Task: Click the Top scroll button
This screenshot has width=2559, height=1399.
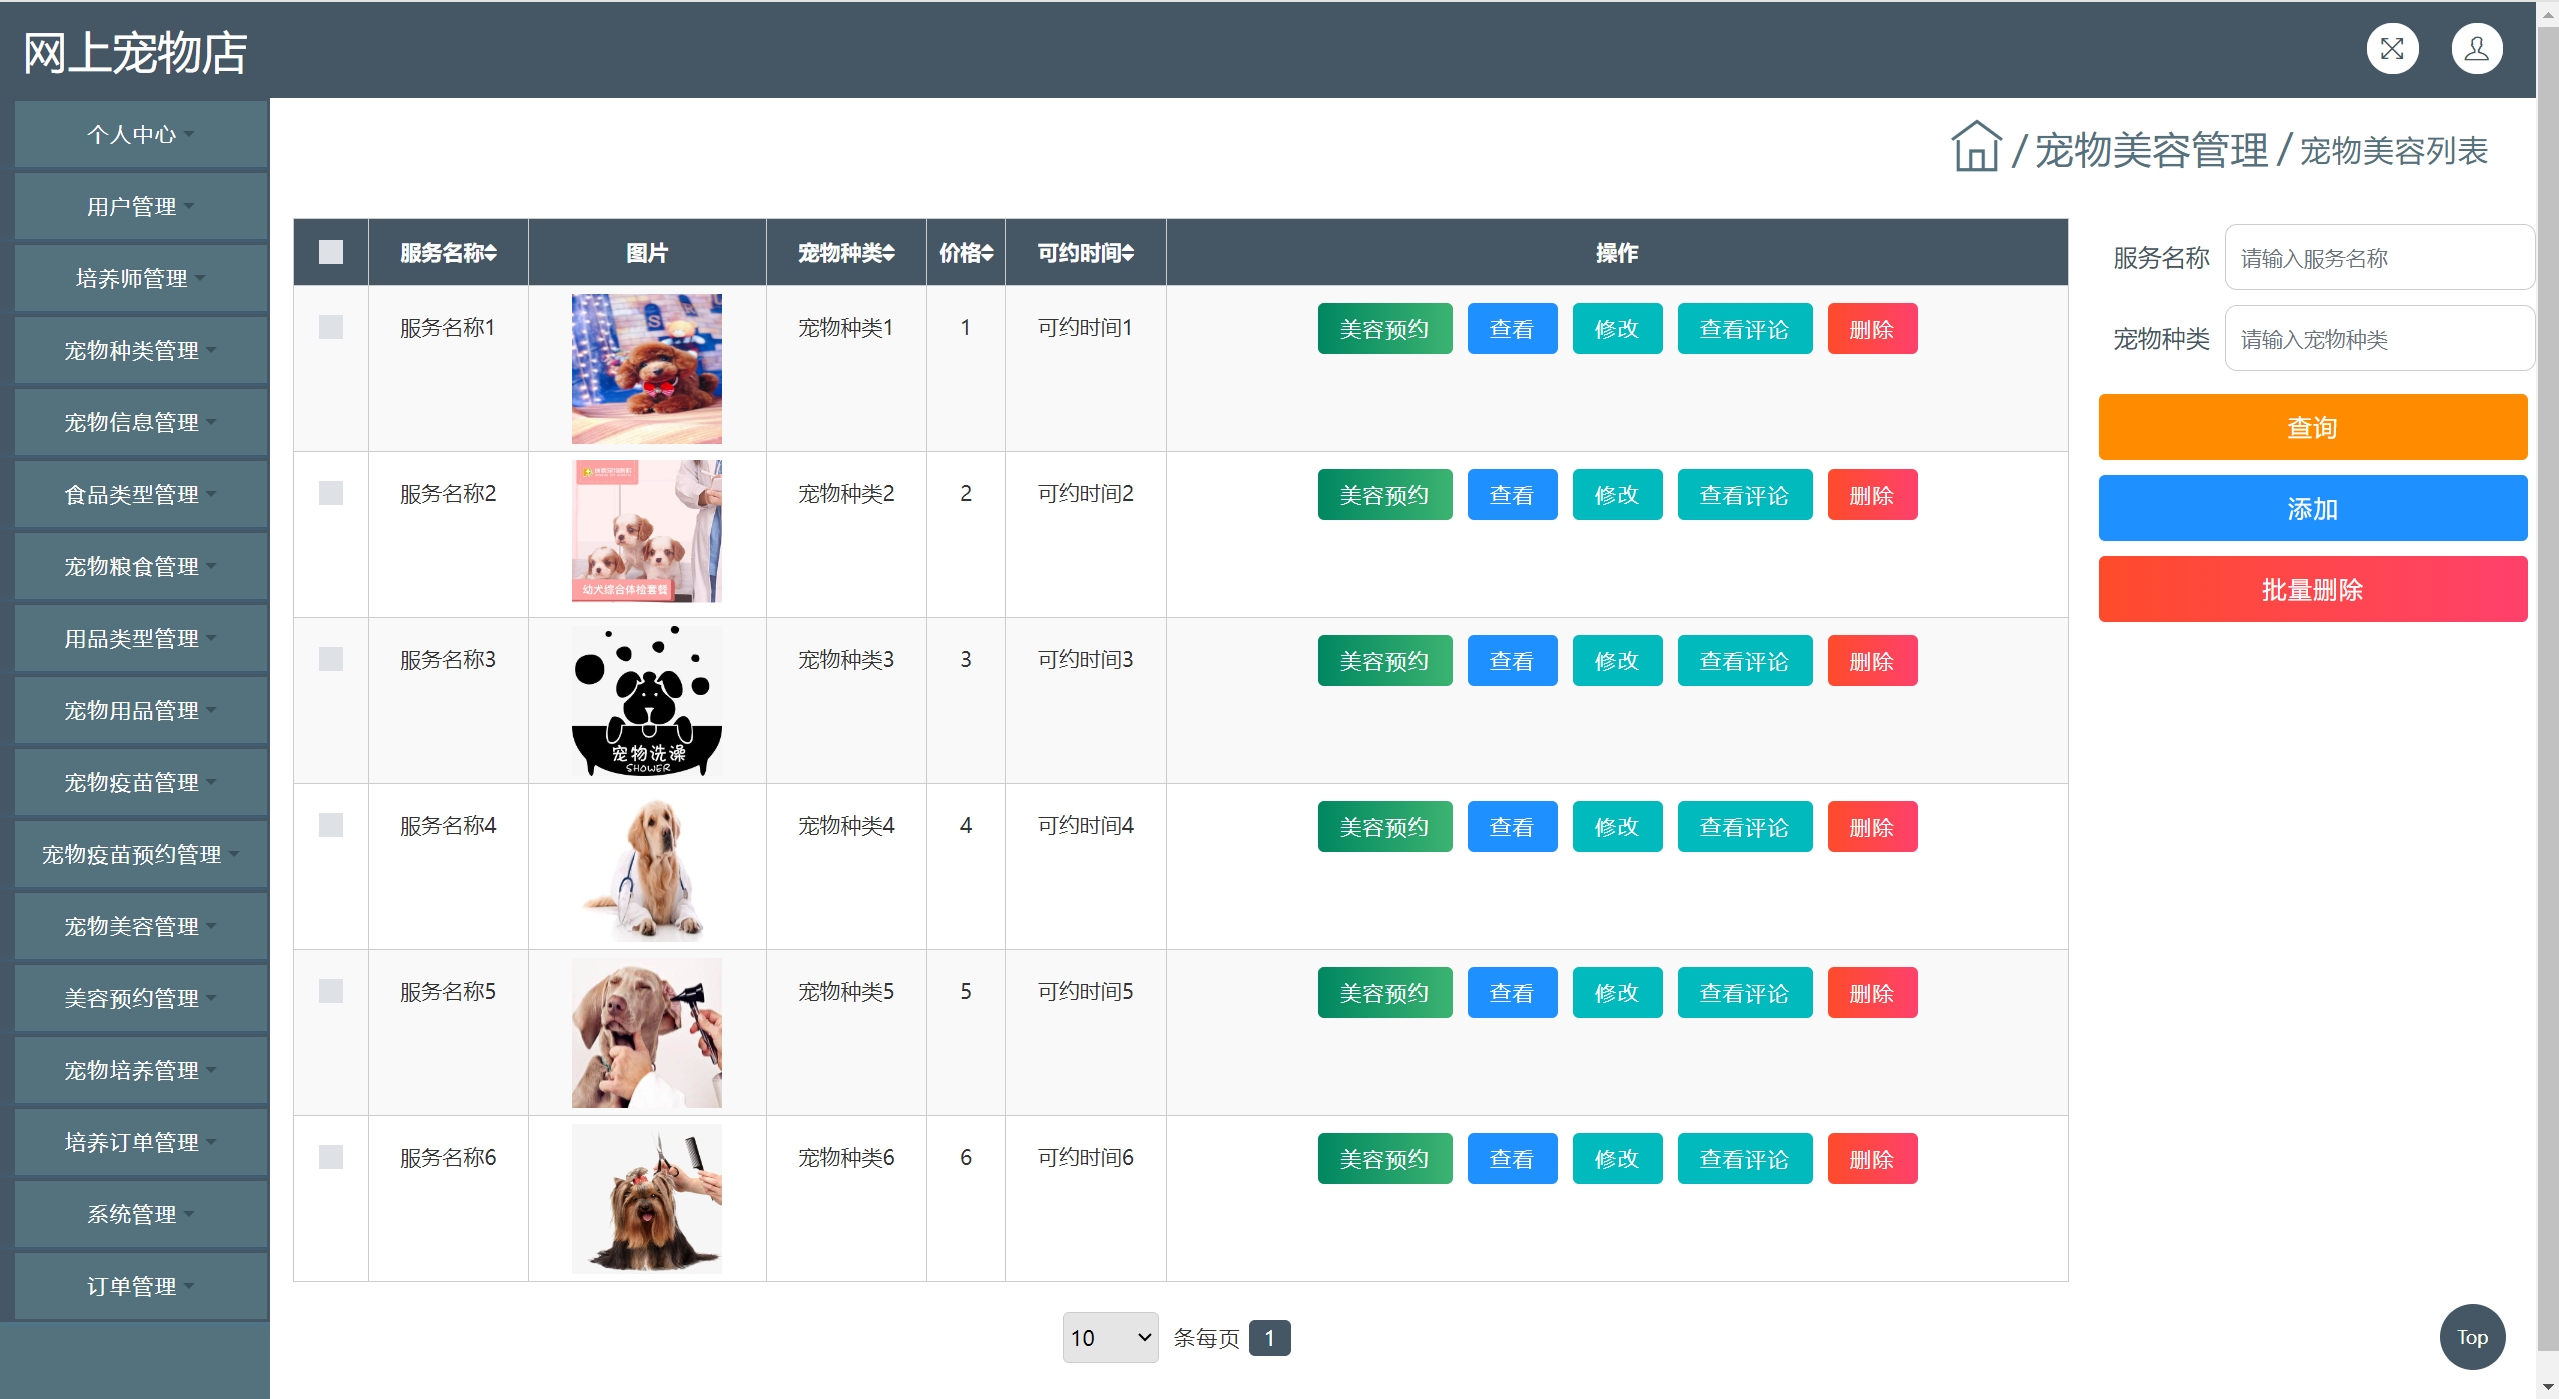Action: [x=2471, y=1337]
